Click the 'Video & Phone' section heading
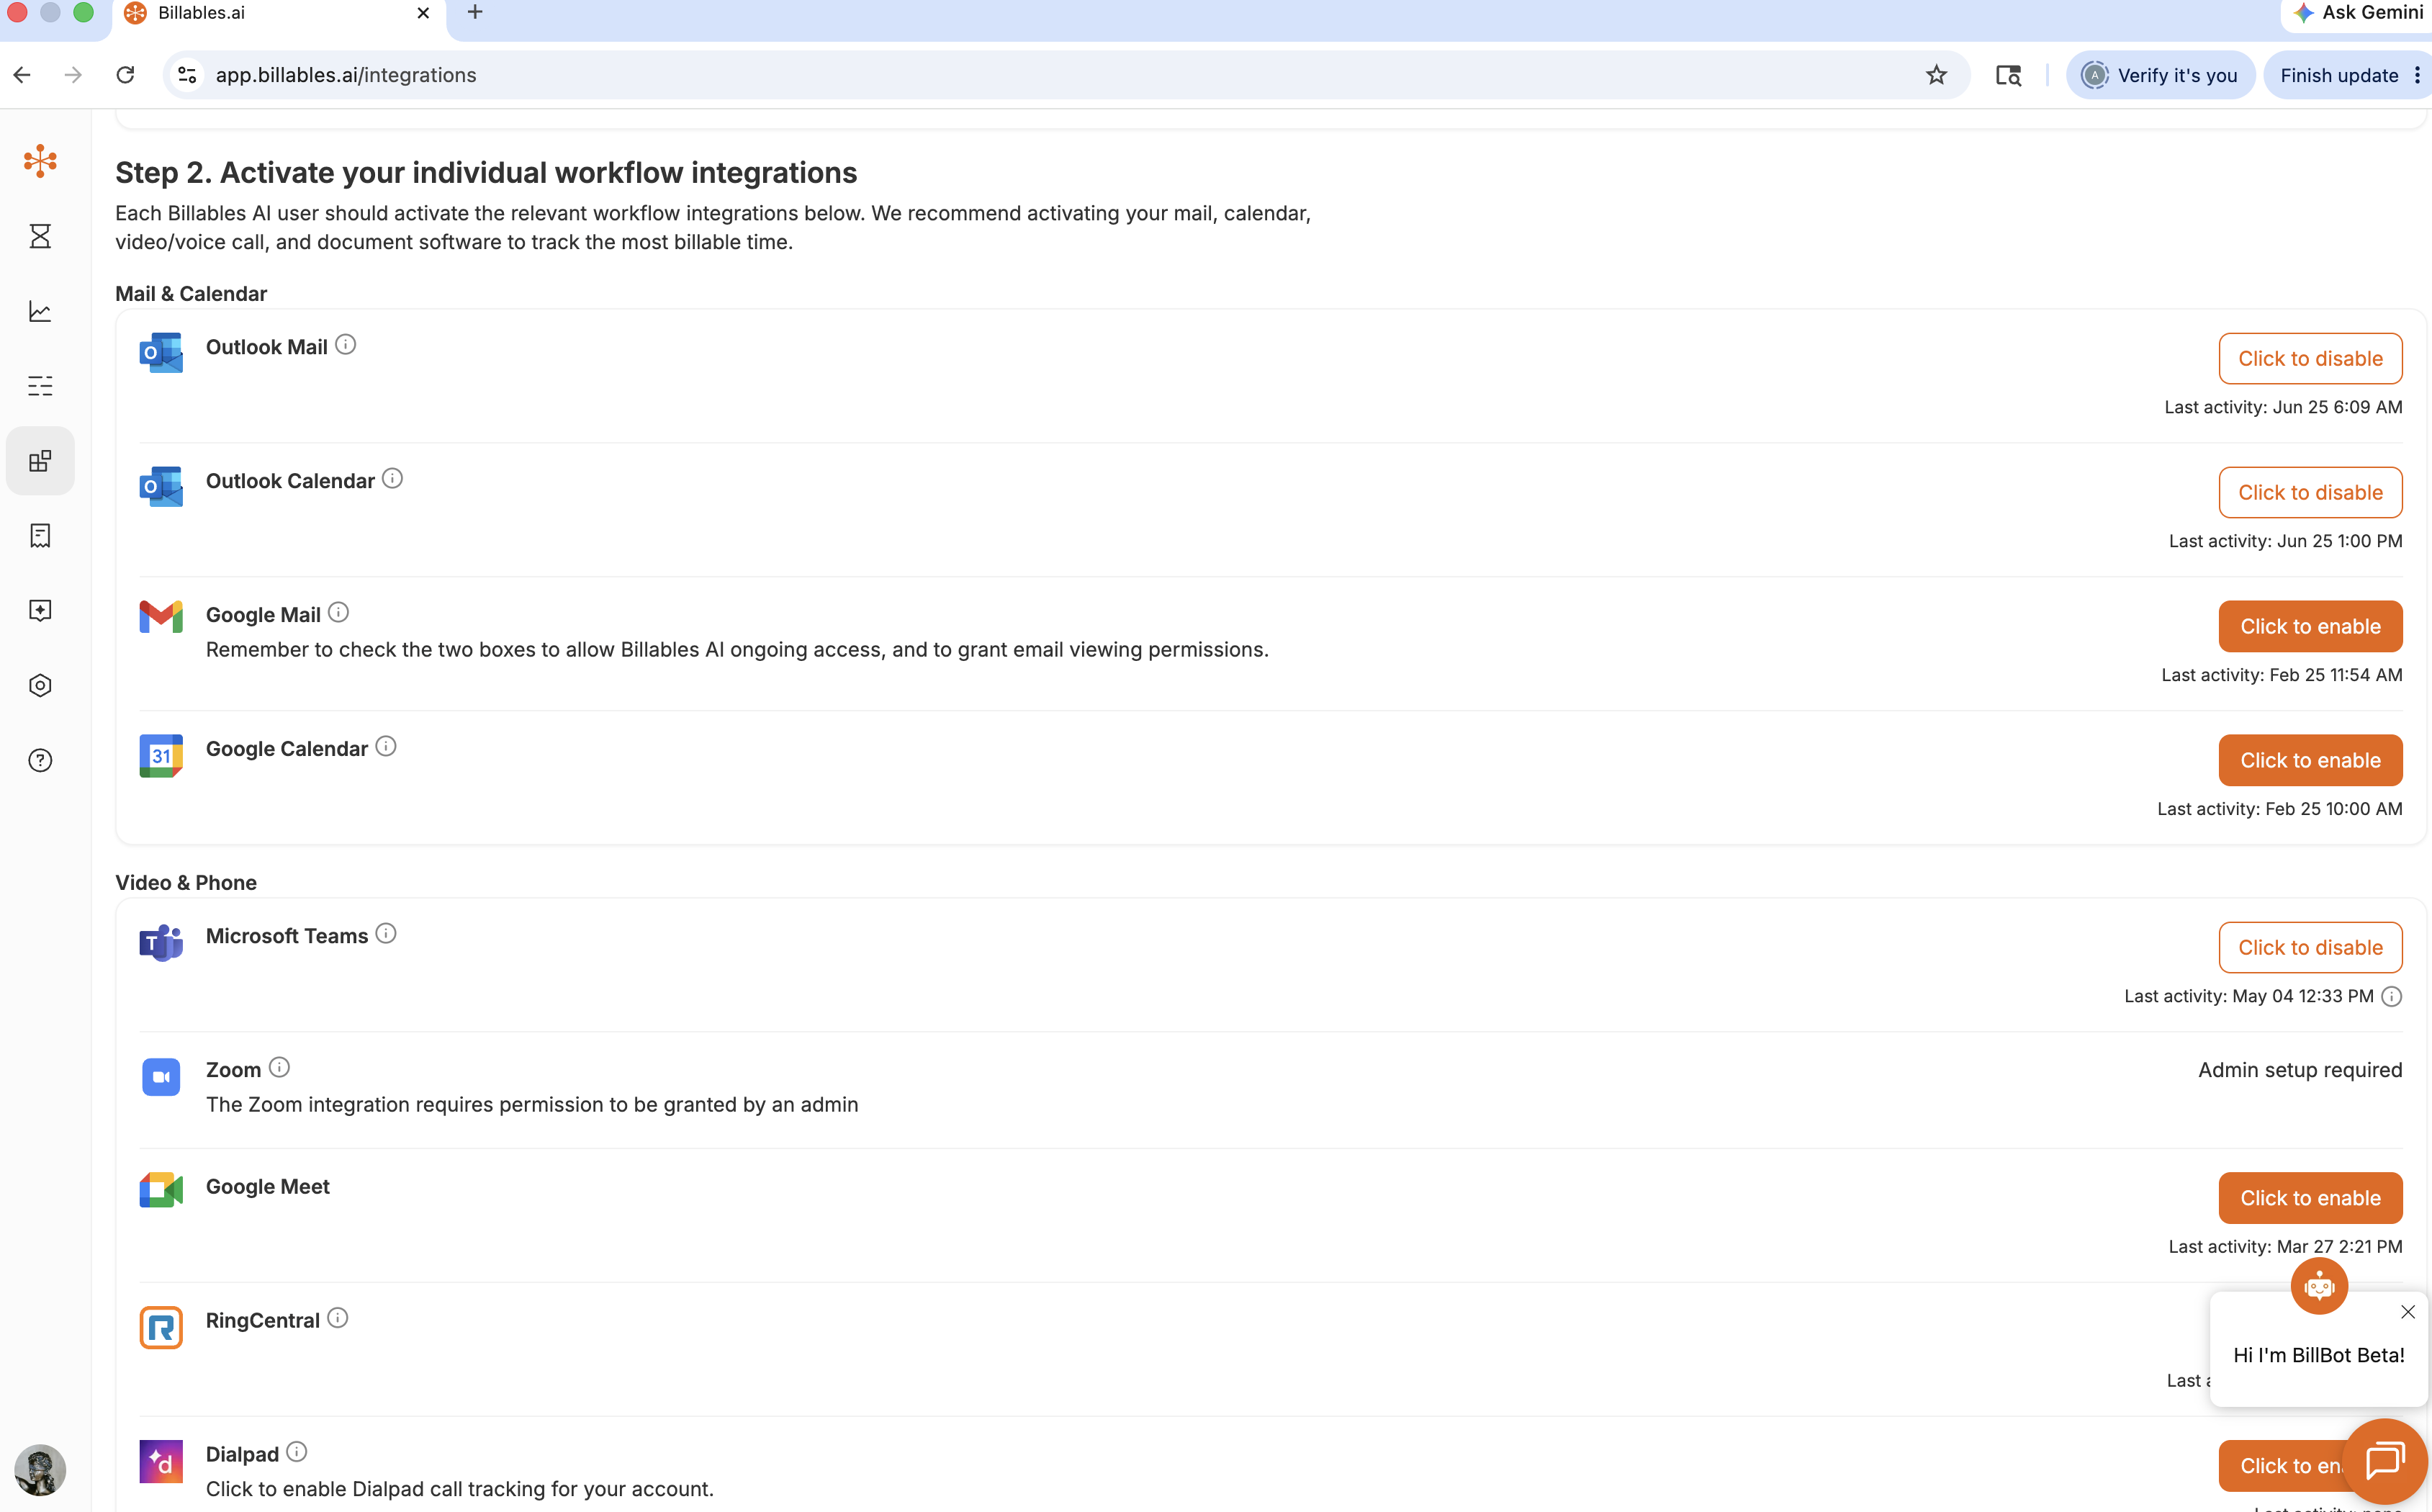This screenshot has height=1512, width=2432. click(186, 883)
